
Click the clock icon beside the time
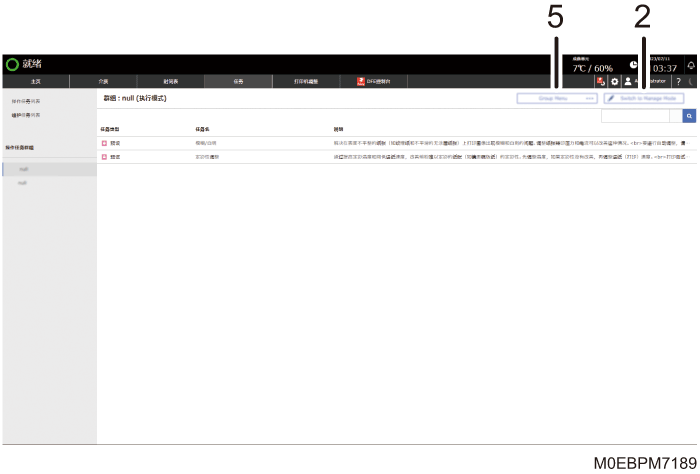point(633,65)
